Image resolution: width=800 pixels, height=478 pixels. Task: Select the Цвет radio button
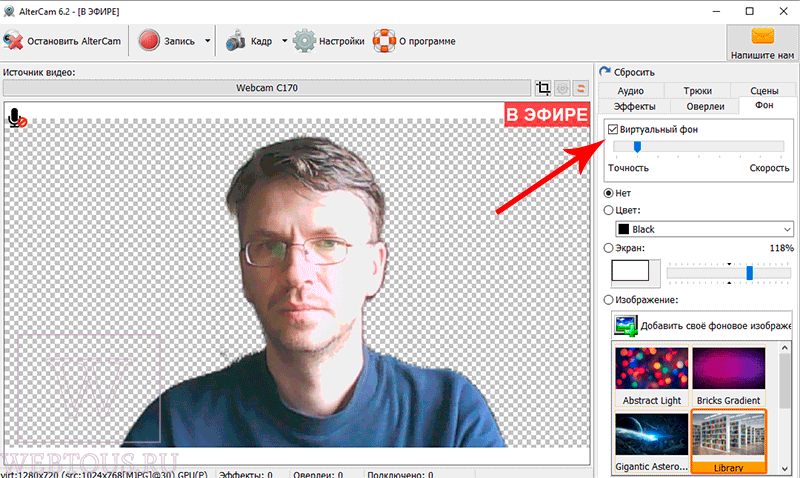[x=608, y=210]
